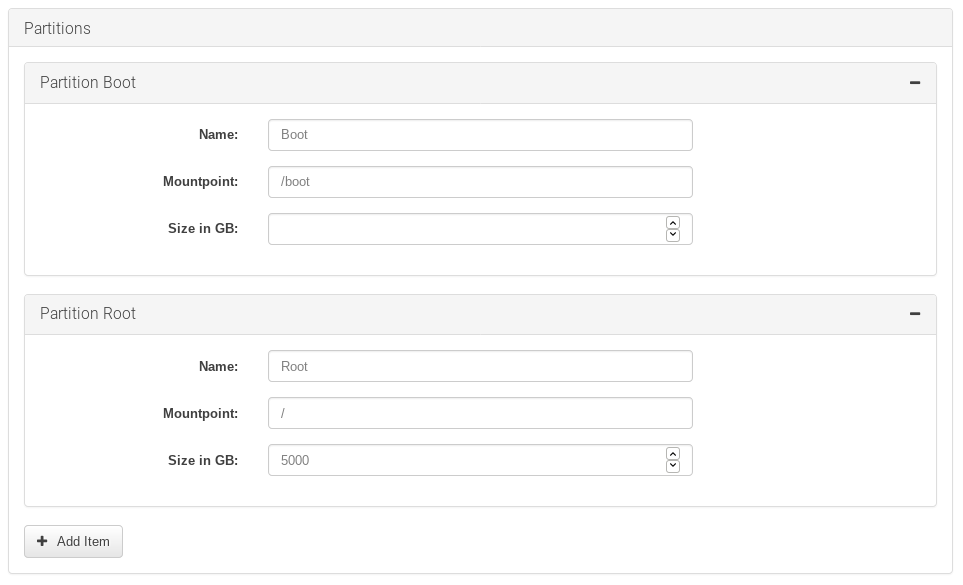Viewport: 963px width, 585px height.
Task: Click the Partition Boot panel title
Action: [88, 83]
